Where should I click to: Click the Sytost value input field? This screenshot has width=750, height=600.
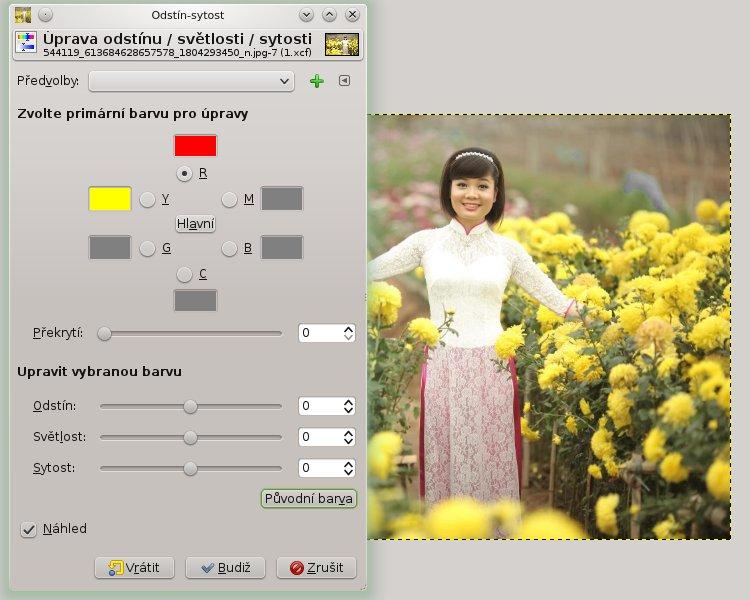click(x=320, y=467)
